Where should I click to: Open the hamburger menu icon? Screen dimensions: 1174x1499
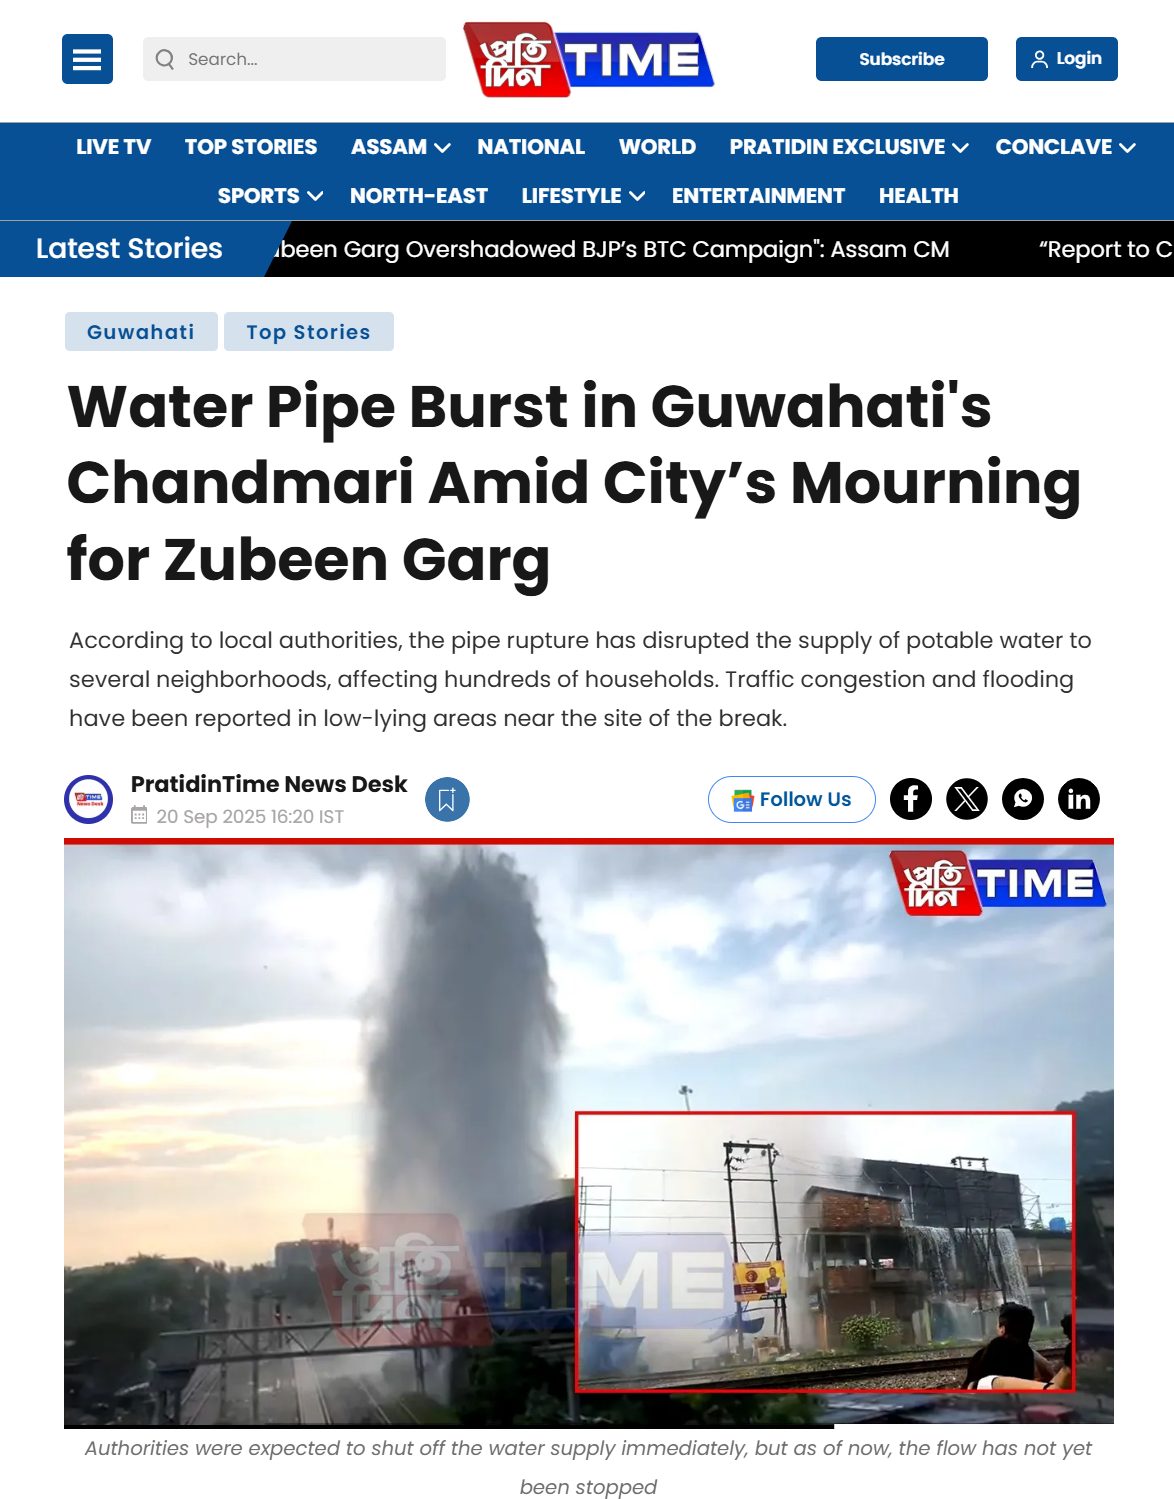[87, 59]
